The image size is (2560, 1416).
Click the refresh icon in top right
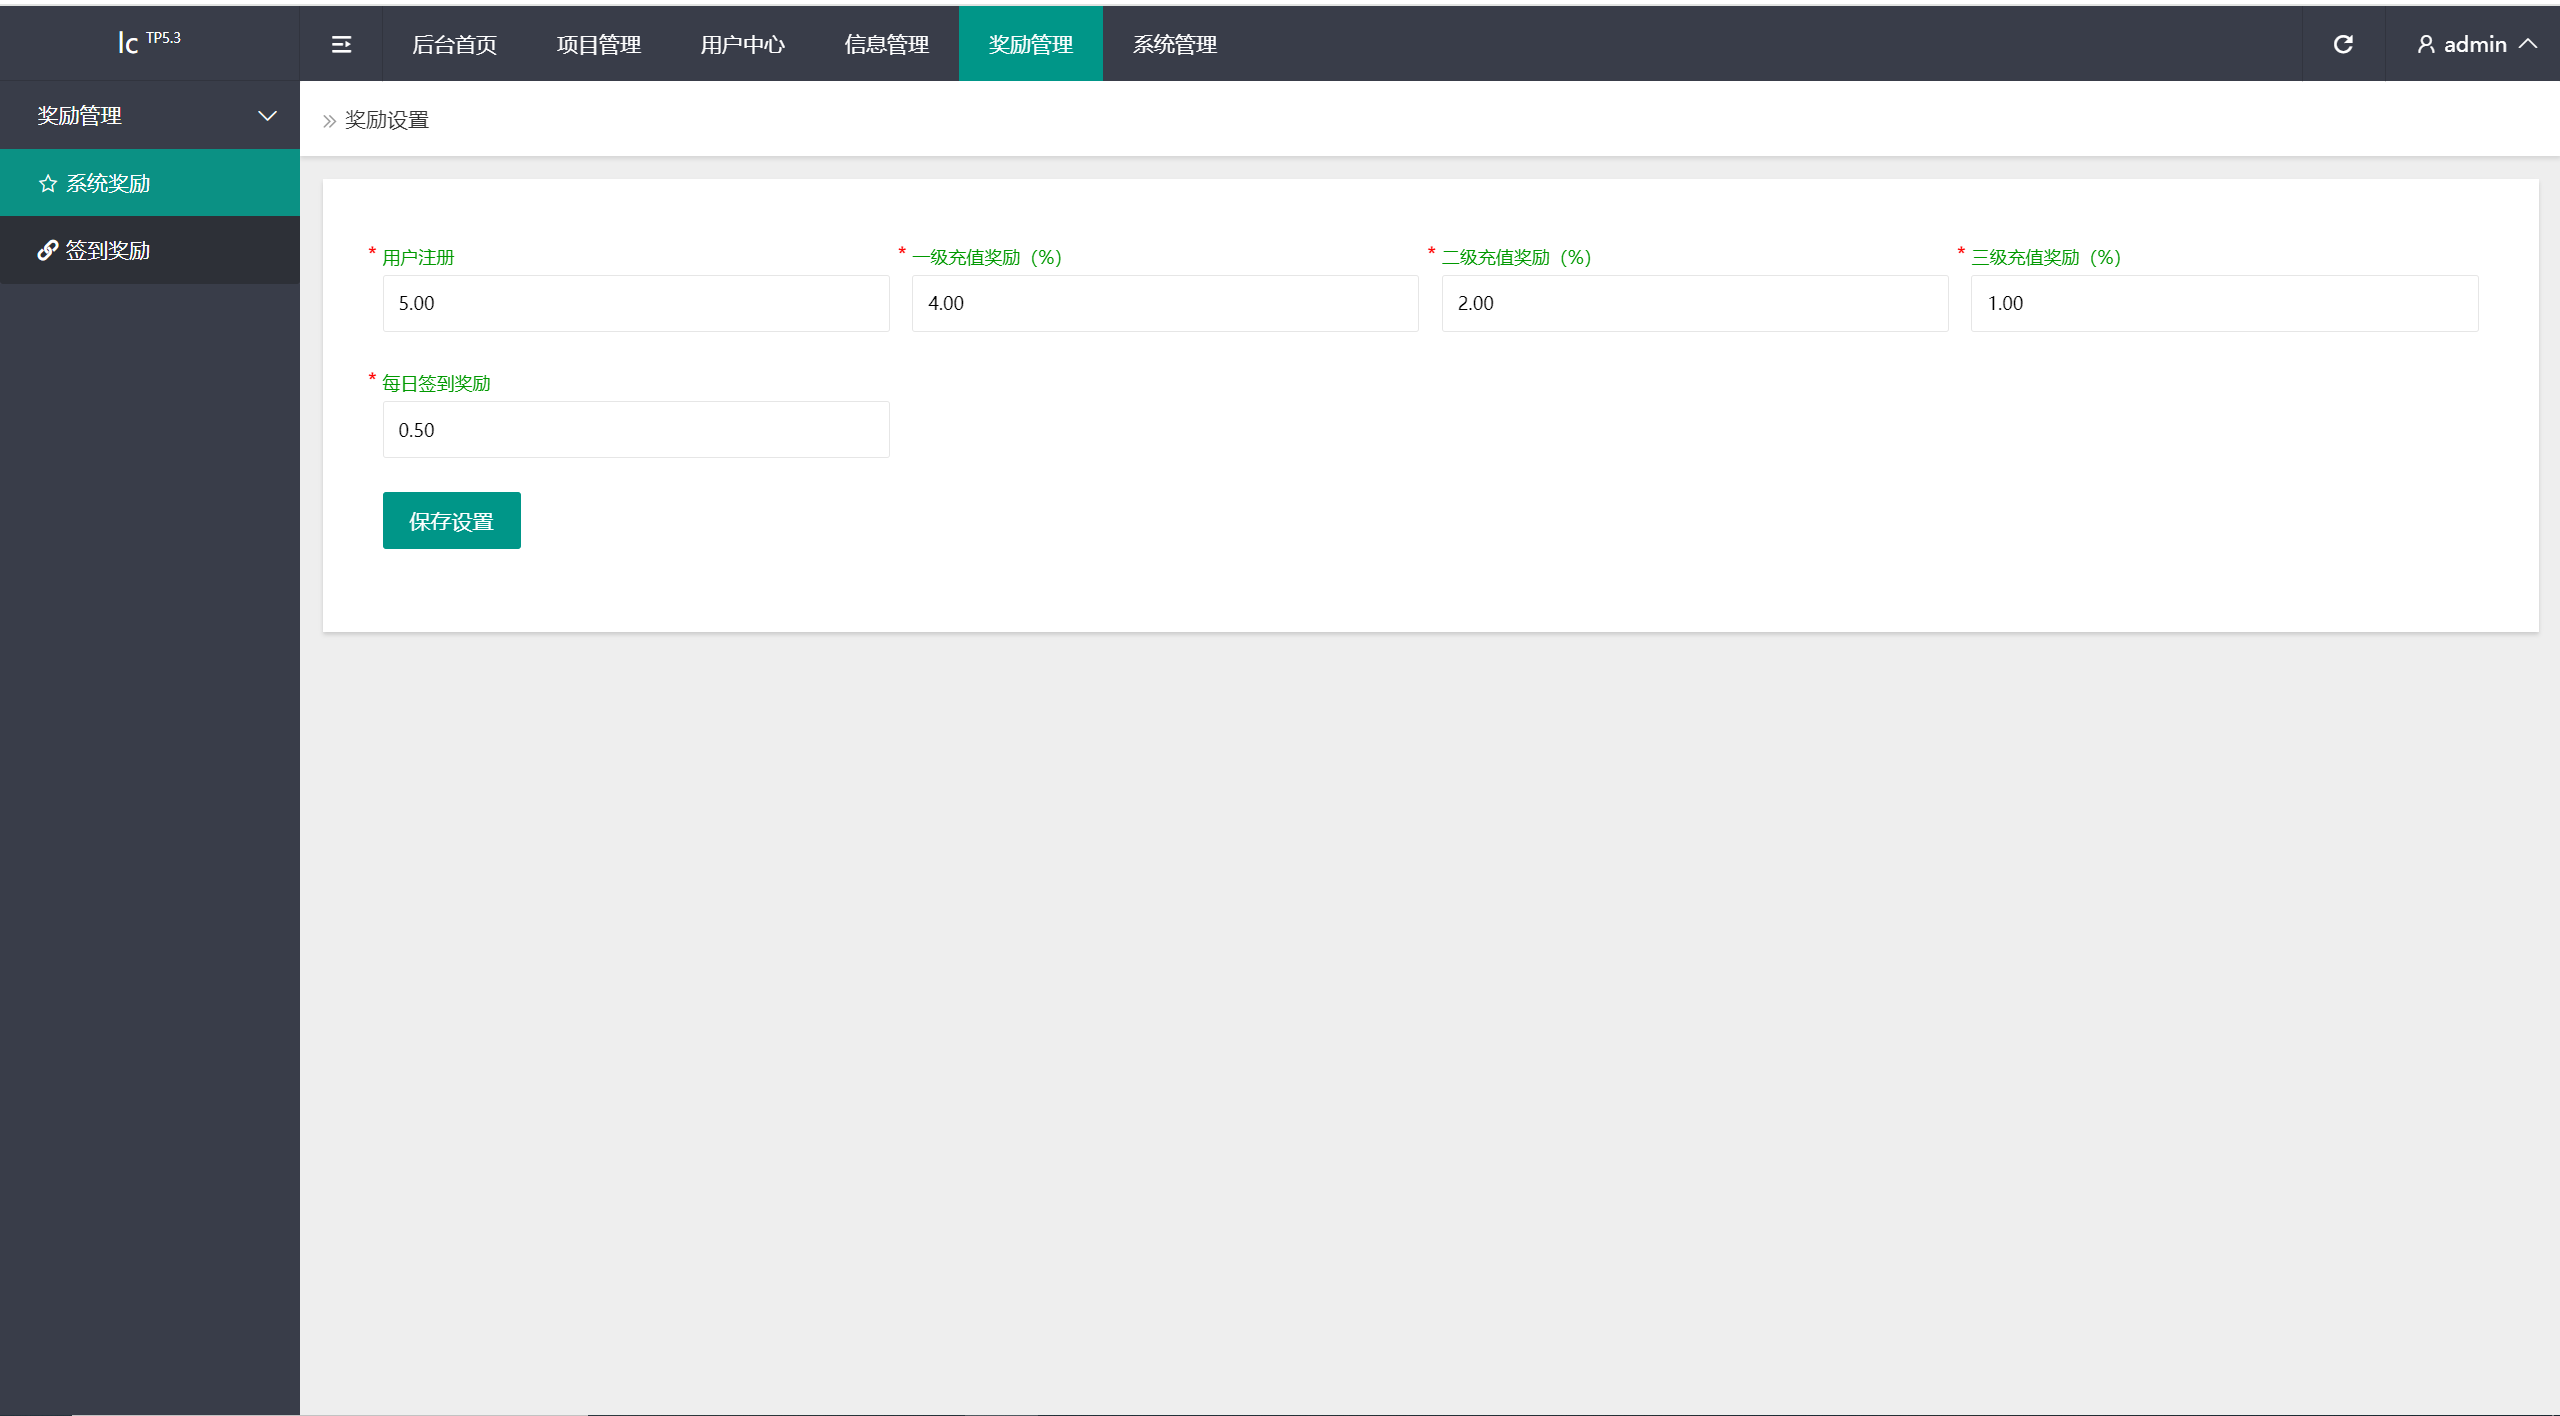click(x=2342, y=44)
